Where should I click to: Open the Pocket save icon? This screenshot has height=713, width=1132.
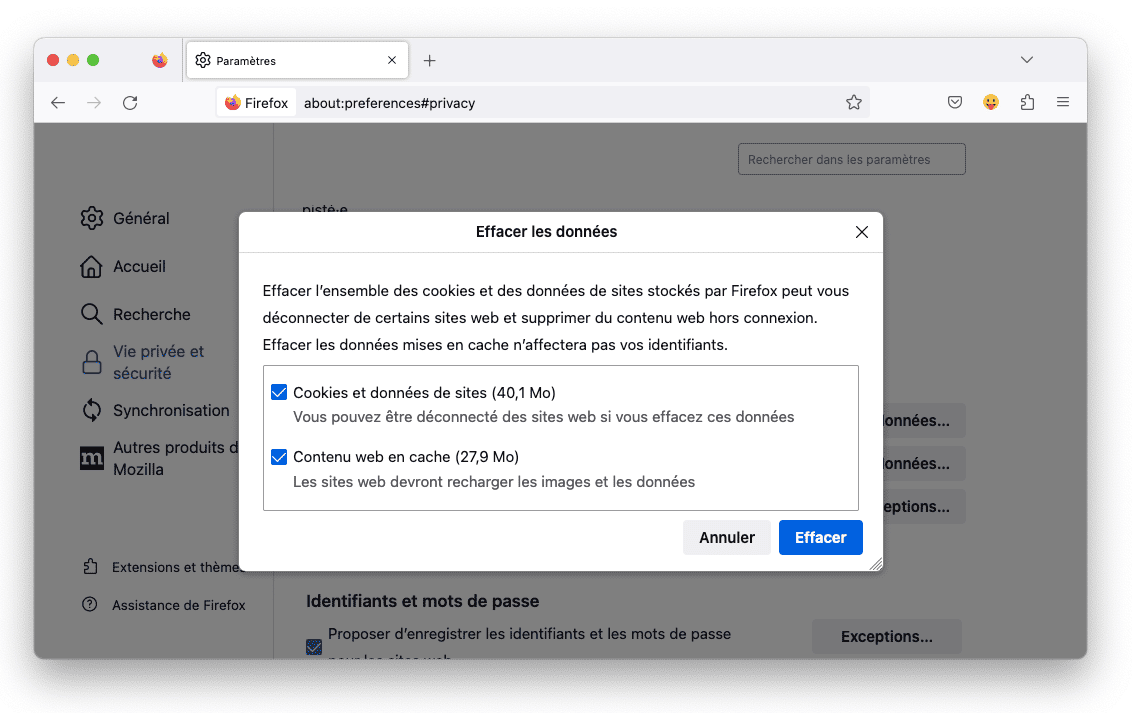[955, 103]
